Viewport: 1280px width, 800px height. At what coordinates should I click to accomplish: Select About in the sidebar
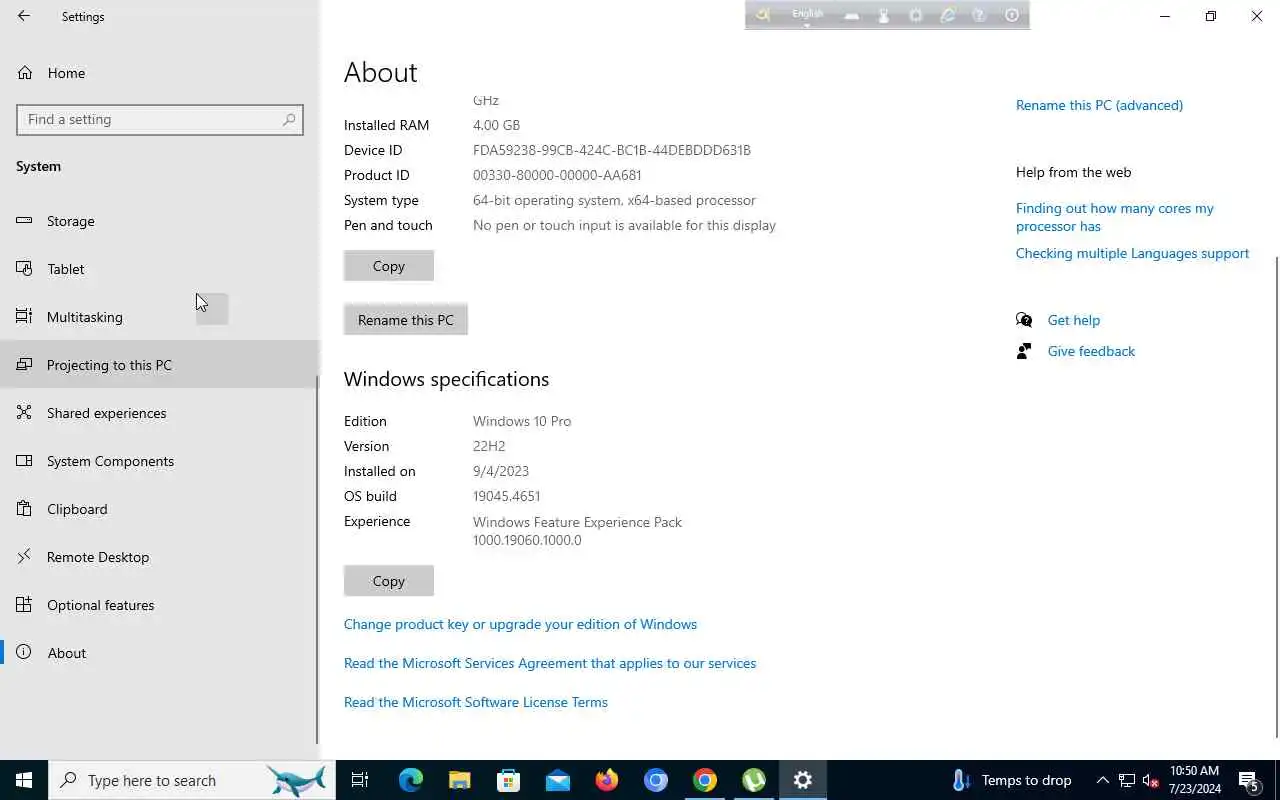[x=159, y=653]
